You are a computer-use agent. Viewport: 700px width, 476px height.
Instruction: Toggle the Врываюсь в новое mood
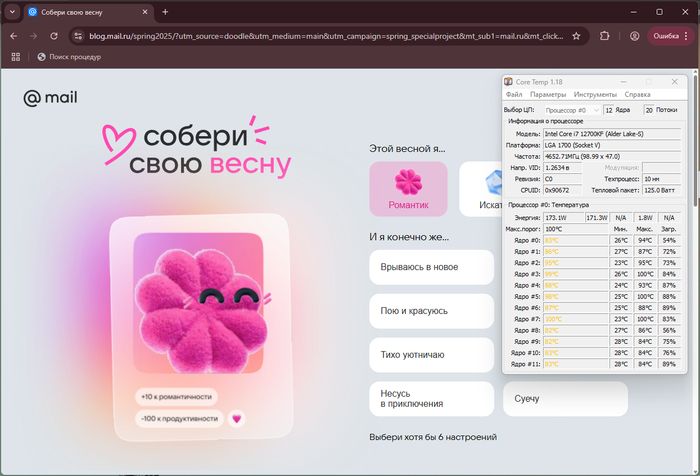431,267
